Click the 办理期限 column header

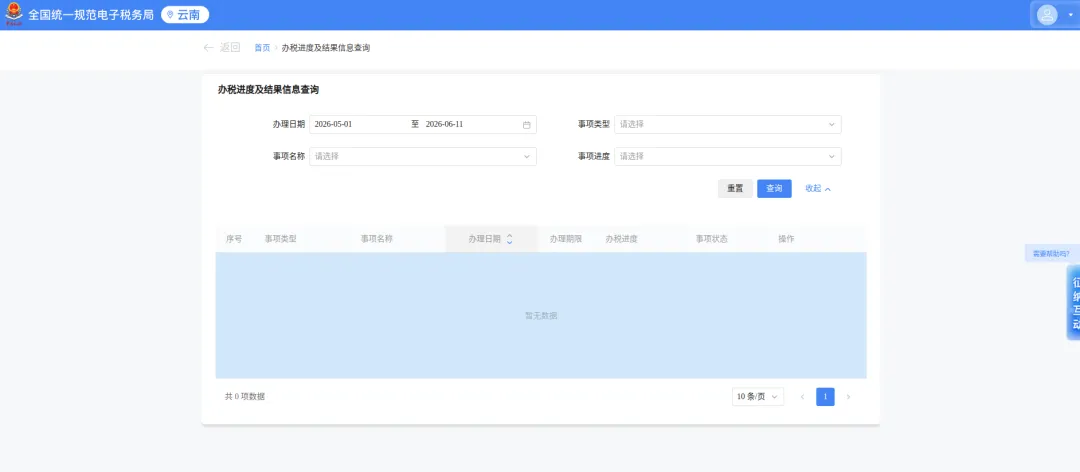(565, 239)
